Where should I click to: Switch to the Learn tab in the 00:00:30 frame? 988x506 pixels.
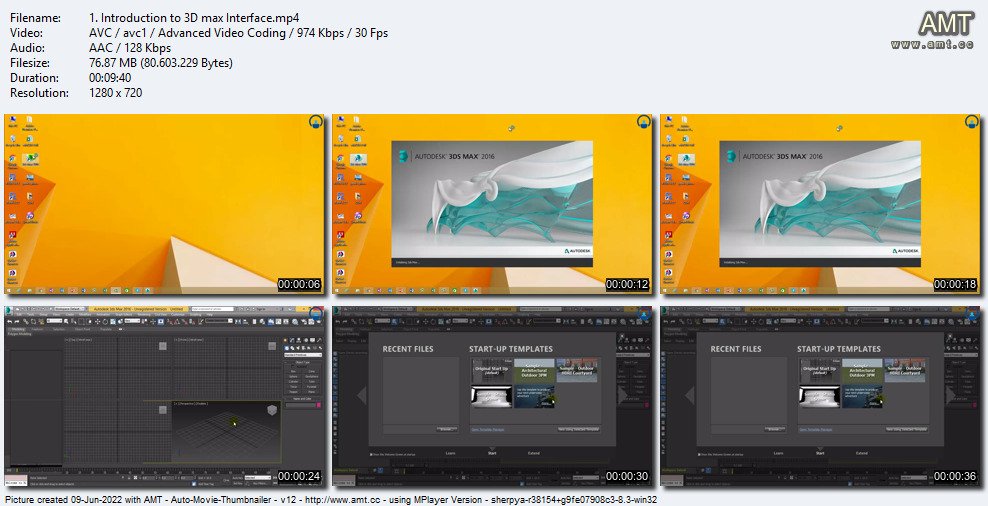(451, 453)
